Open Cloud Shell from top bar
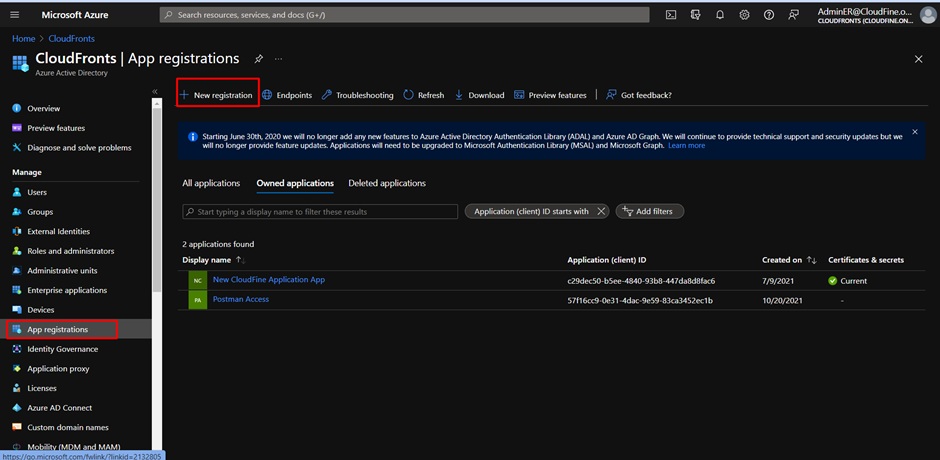The height and width of the screenshot is (460, 940). [671, 15]
